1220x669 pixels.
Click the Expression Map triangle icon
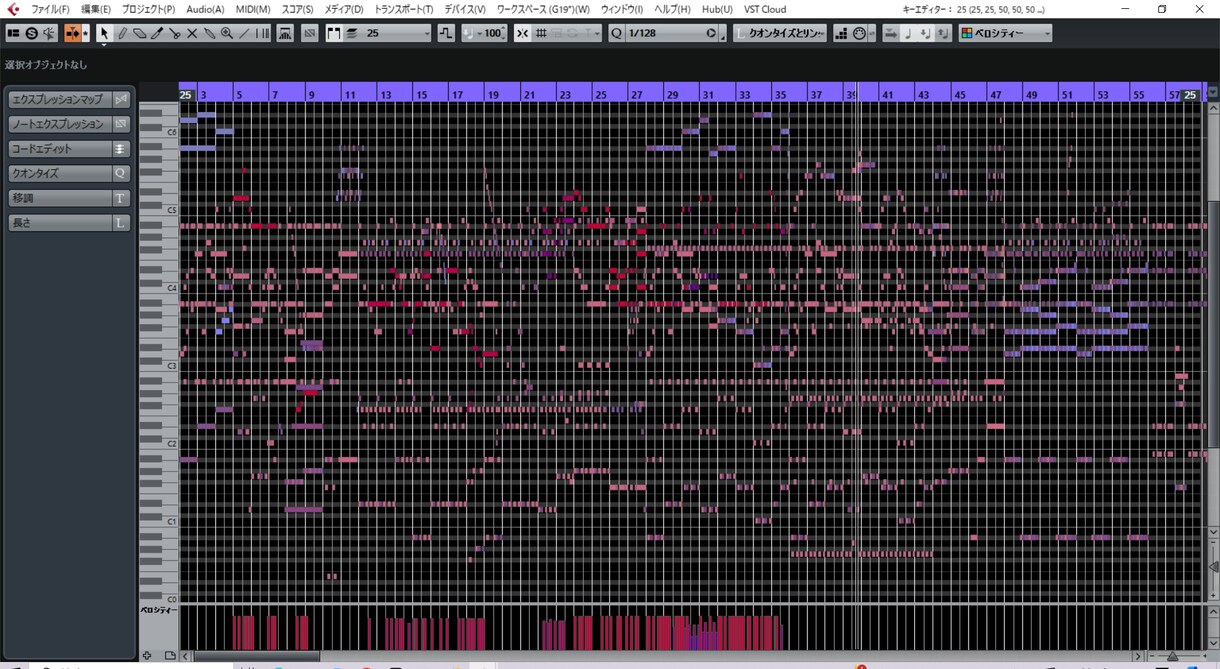tap(121, 100)
